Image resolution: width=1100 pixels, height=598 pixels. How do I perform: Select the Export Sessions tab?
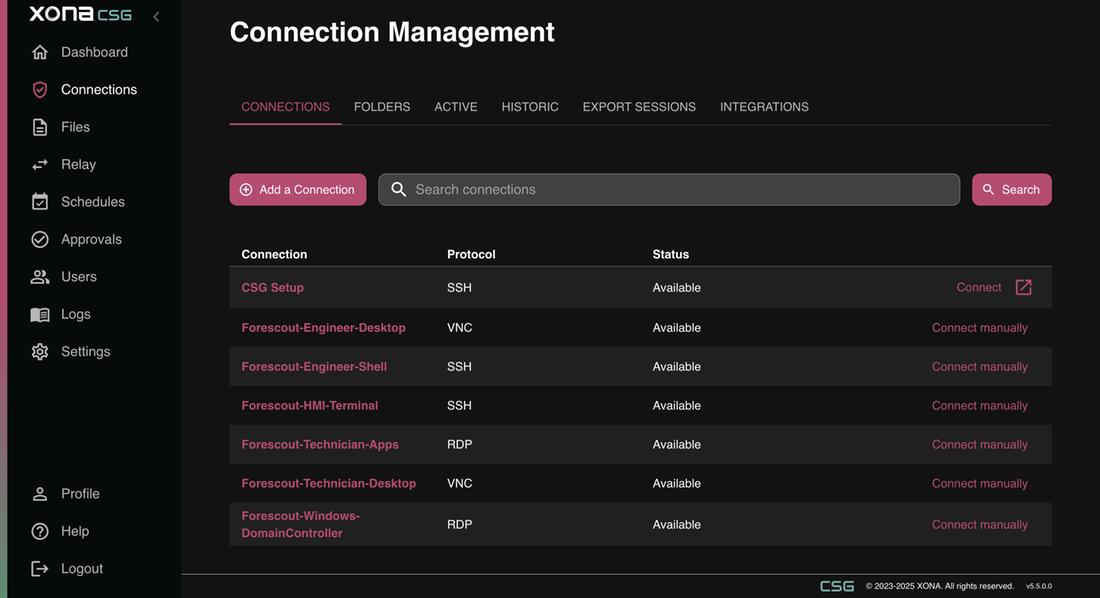639,107
